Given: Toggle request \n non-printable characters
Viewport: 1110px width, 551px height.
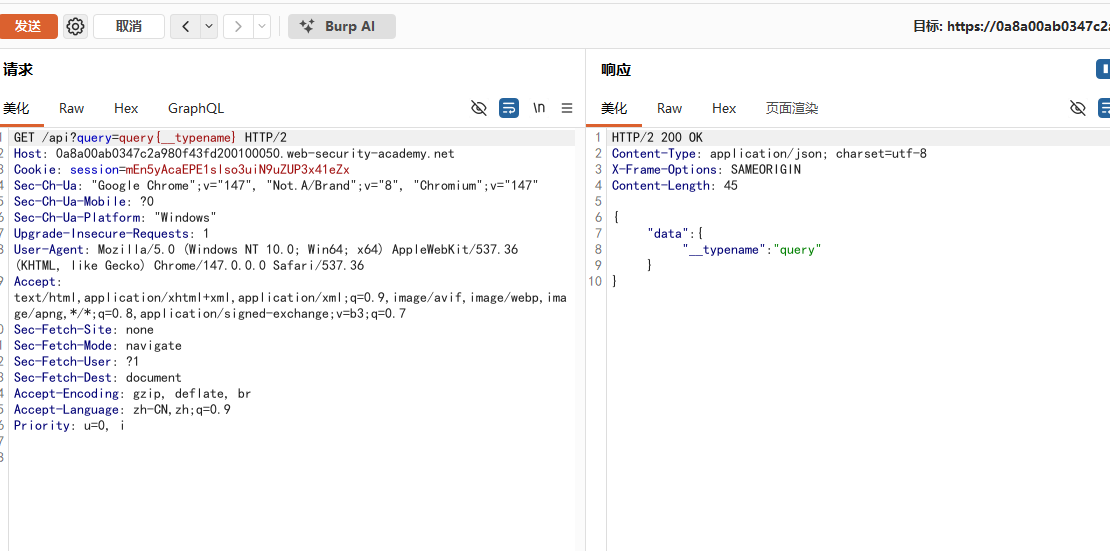Looking at the screenshot, I should [x=539, y=108].
